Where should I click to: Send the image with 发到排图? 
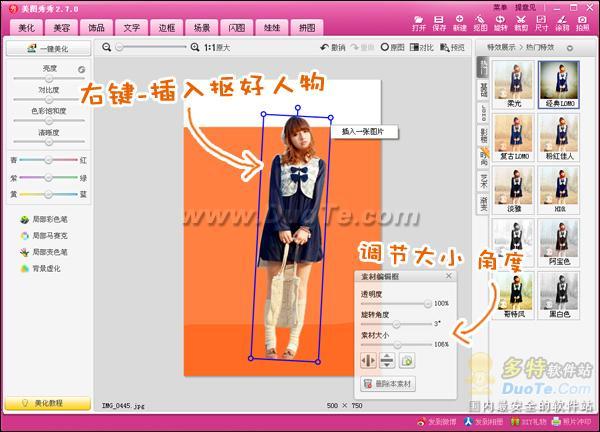(x=484, y=422)
